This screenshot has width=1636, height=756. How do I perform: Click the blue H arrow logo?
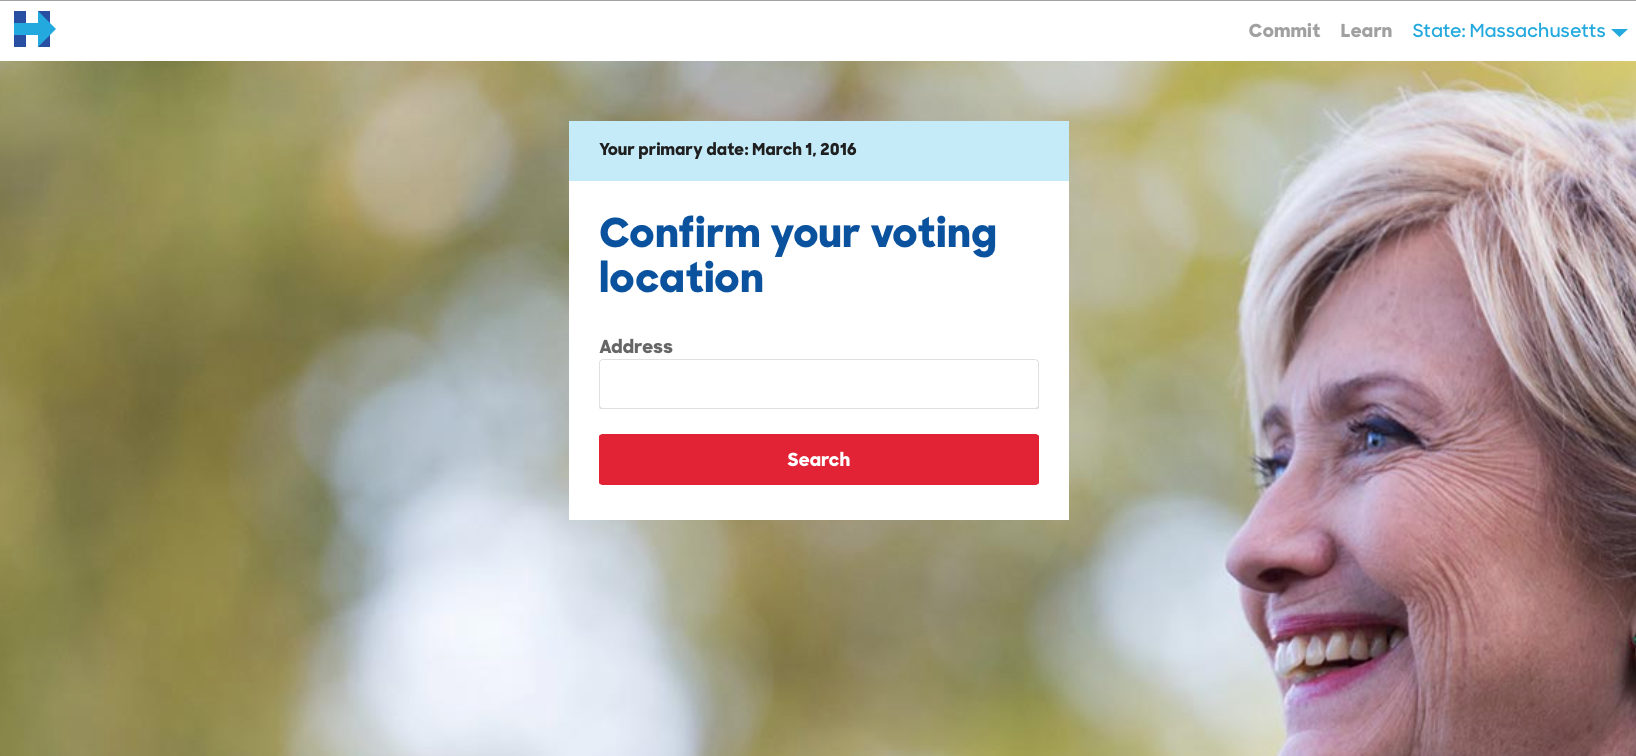[34, 29]
